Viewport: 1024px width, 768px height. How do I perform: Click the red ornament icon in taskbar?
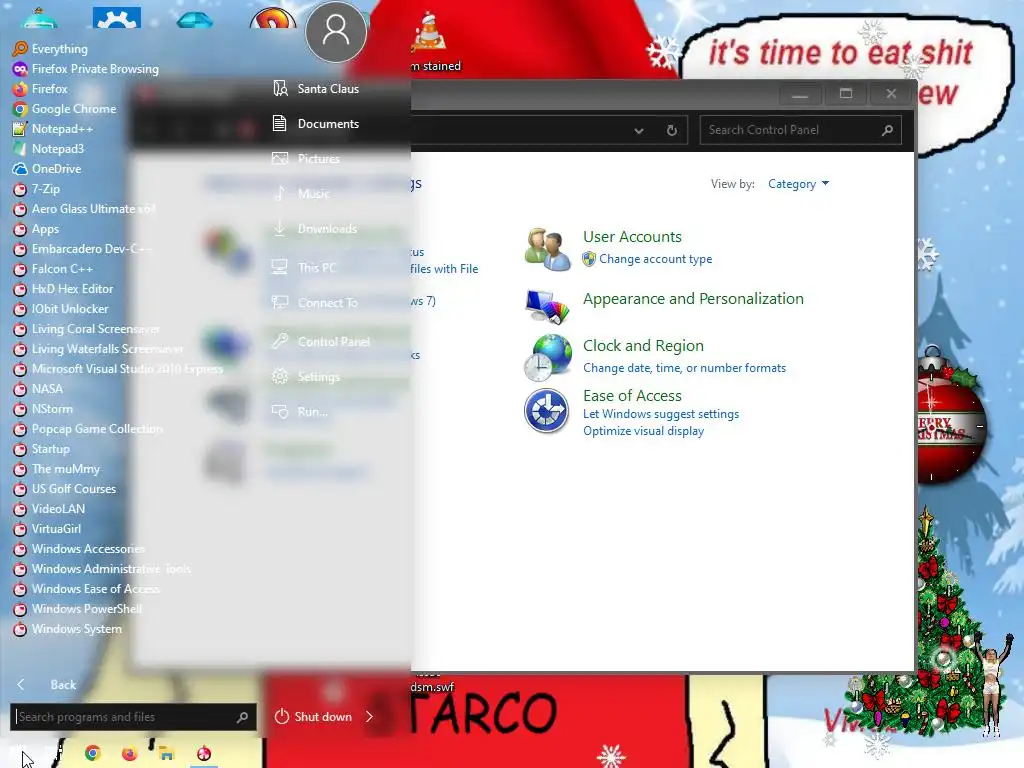coord(204,753)
